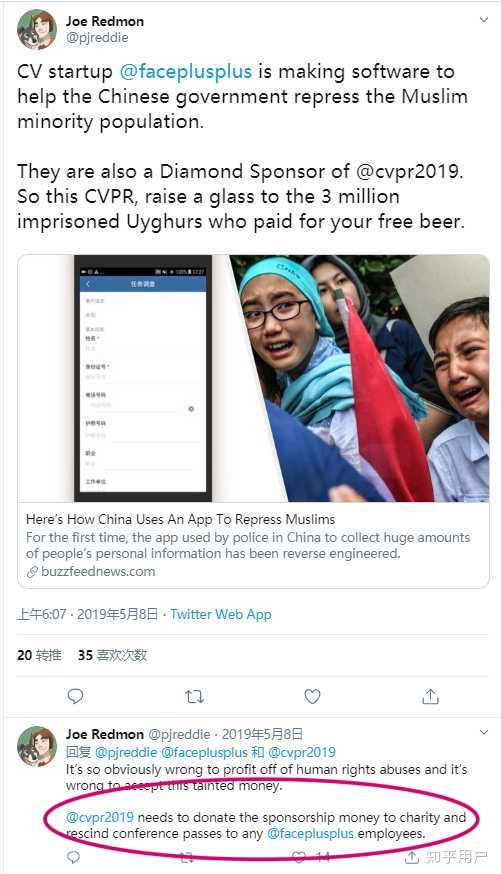Open buzzfeednews.com link in card
Viewport: 501px width, 874px height.
tap(98, 571)
